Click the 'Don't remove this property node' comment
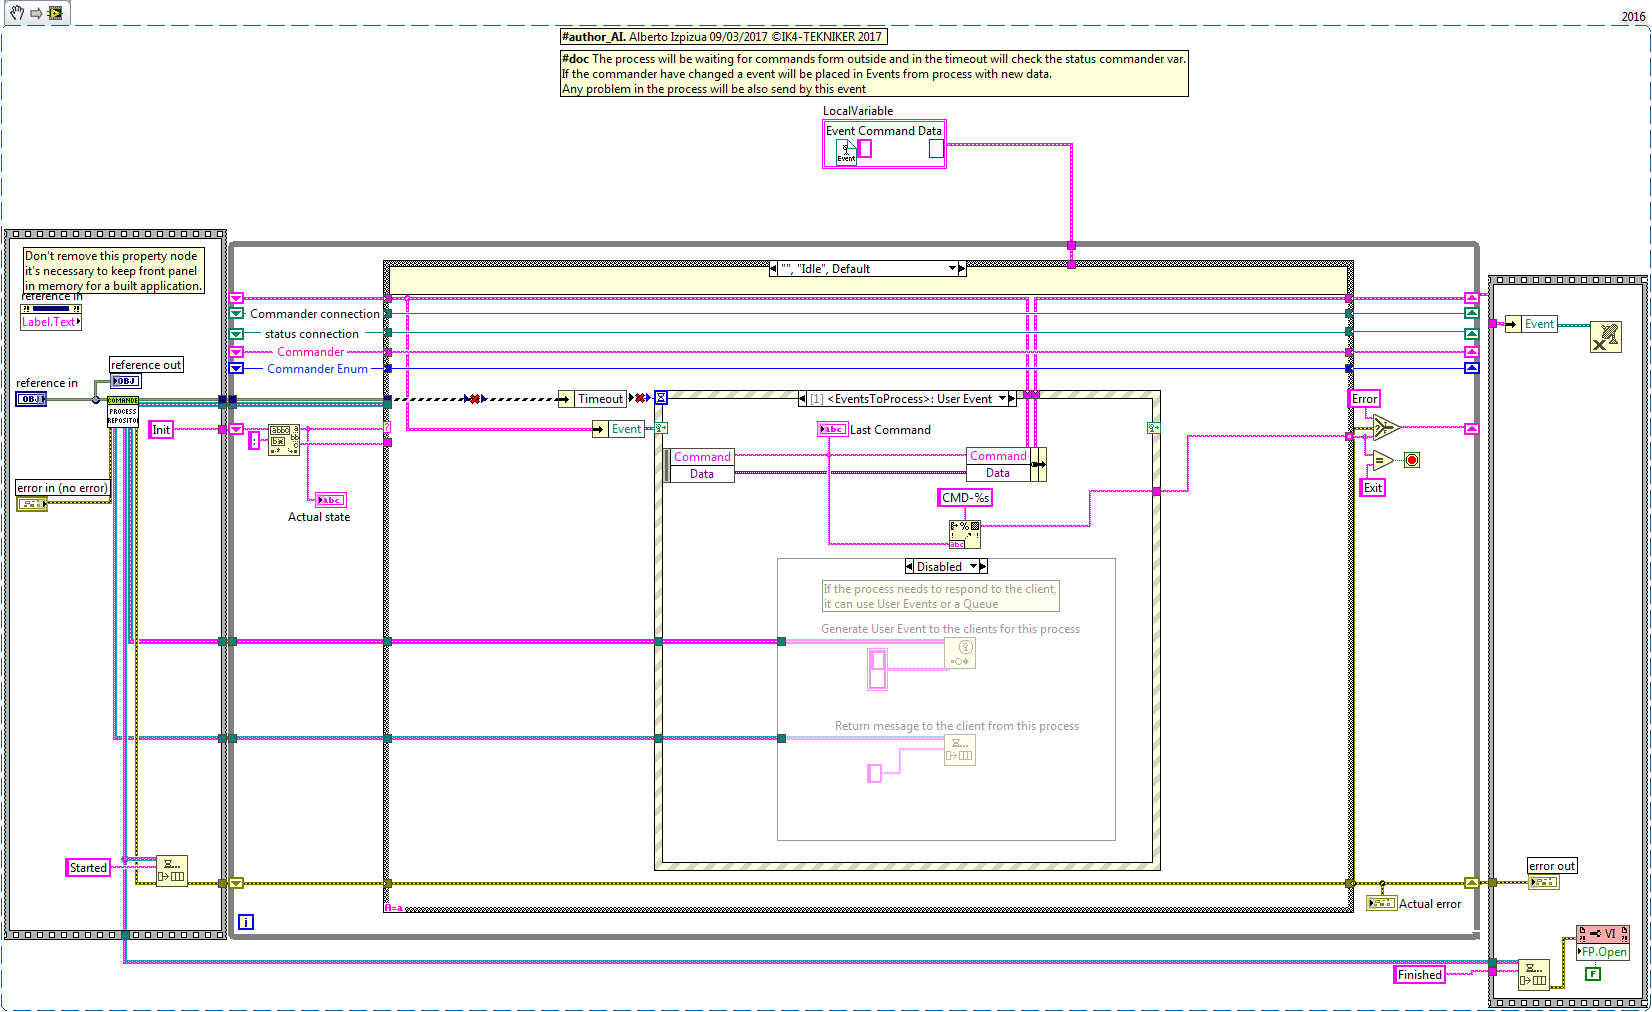 (x=113, y=270)
